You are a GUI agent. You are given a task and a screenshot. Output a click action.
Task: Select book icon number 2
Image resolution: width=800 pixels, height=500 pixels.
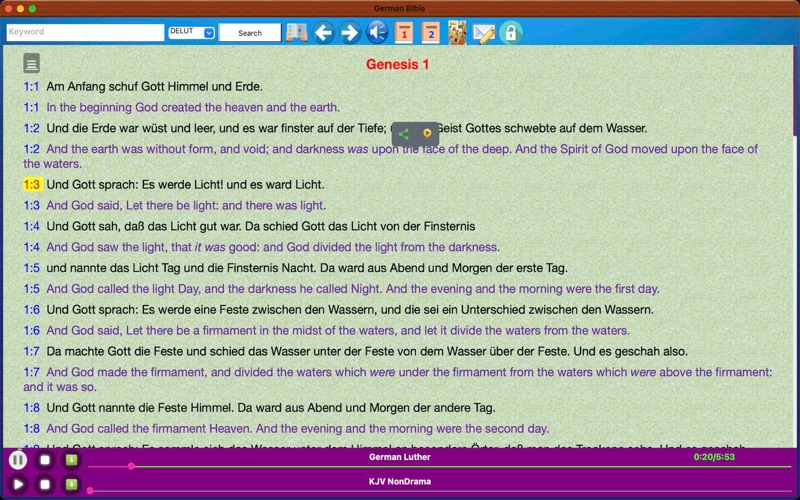pyautogui.click(x=431, y=33)
